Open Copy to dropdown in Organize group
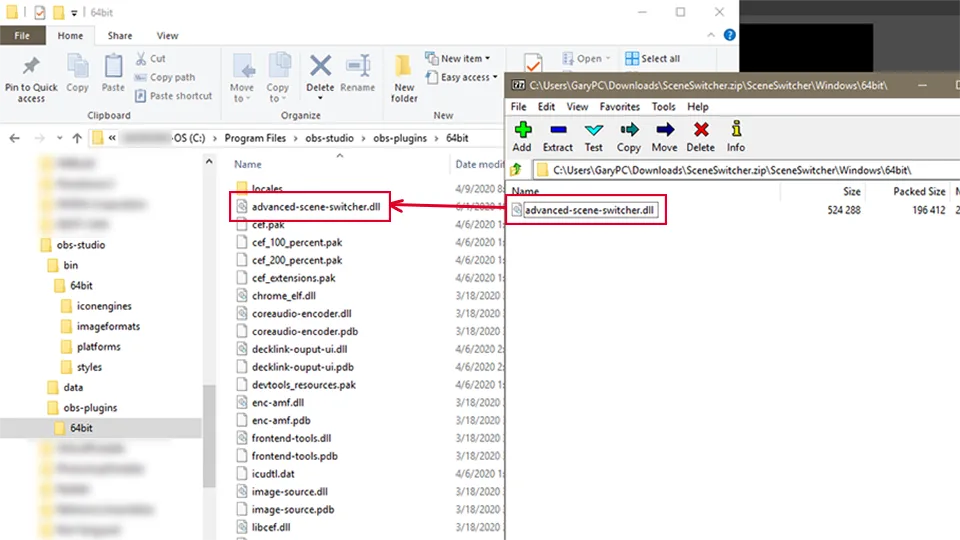Image resolution: width=960 pixels, height=540 pixels. pos(278,78)
